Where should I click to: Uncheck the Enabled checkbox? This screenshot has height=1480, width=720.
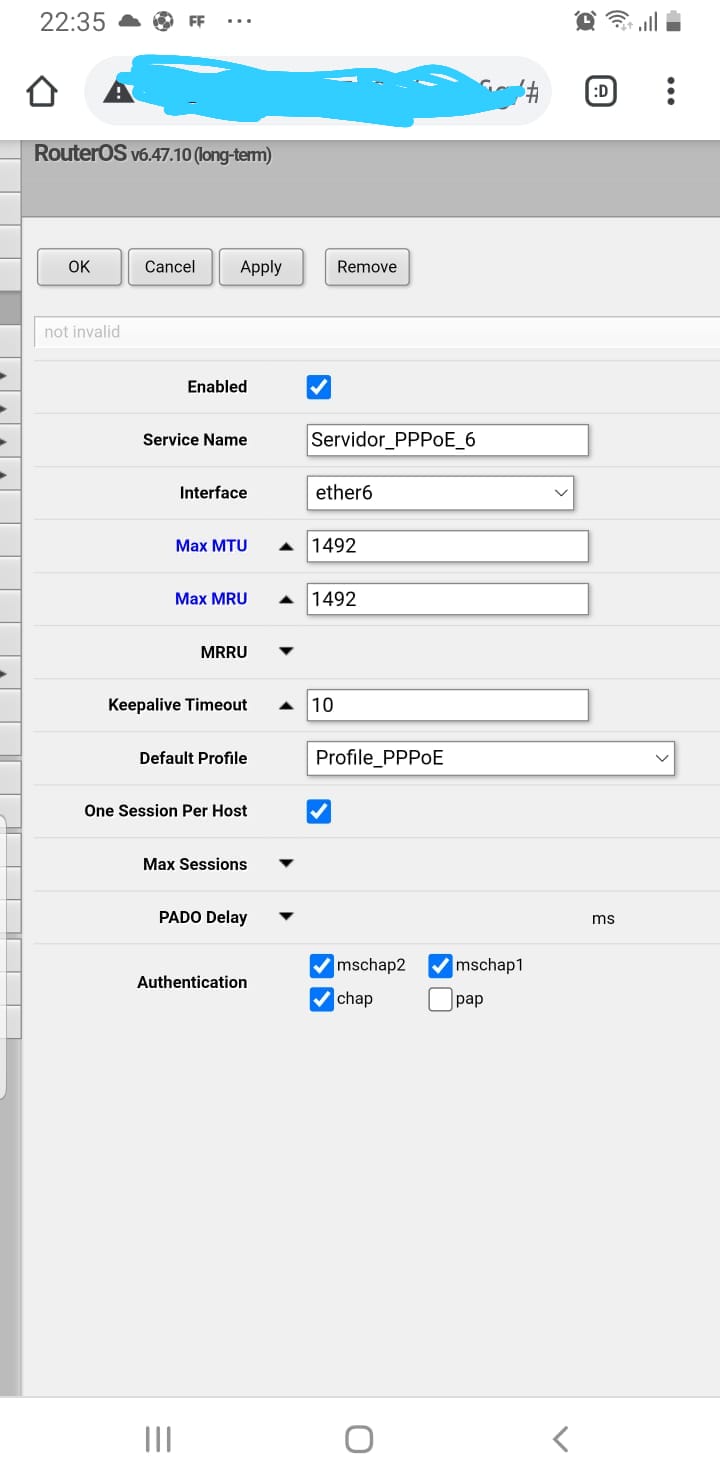click(x=318, y=387)
